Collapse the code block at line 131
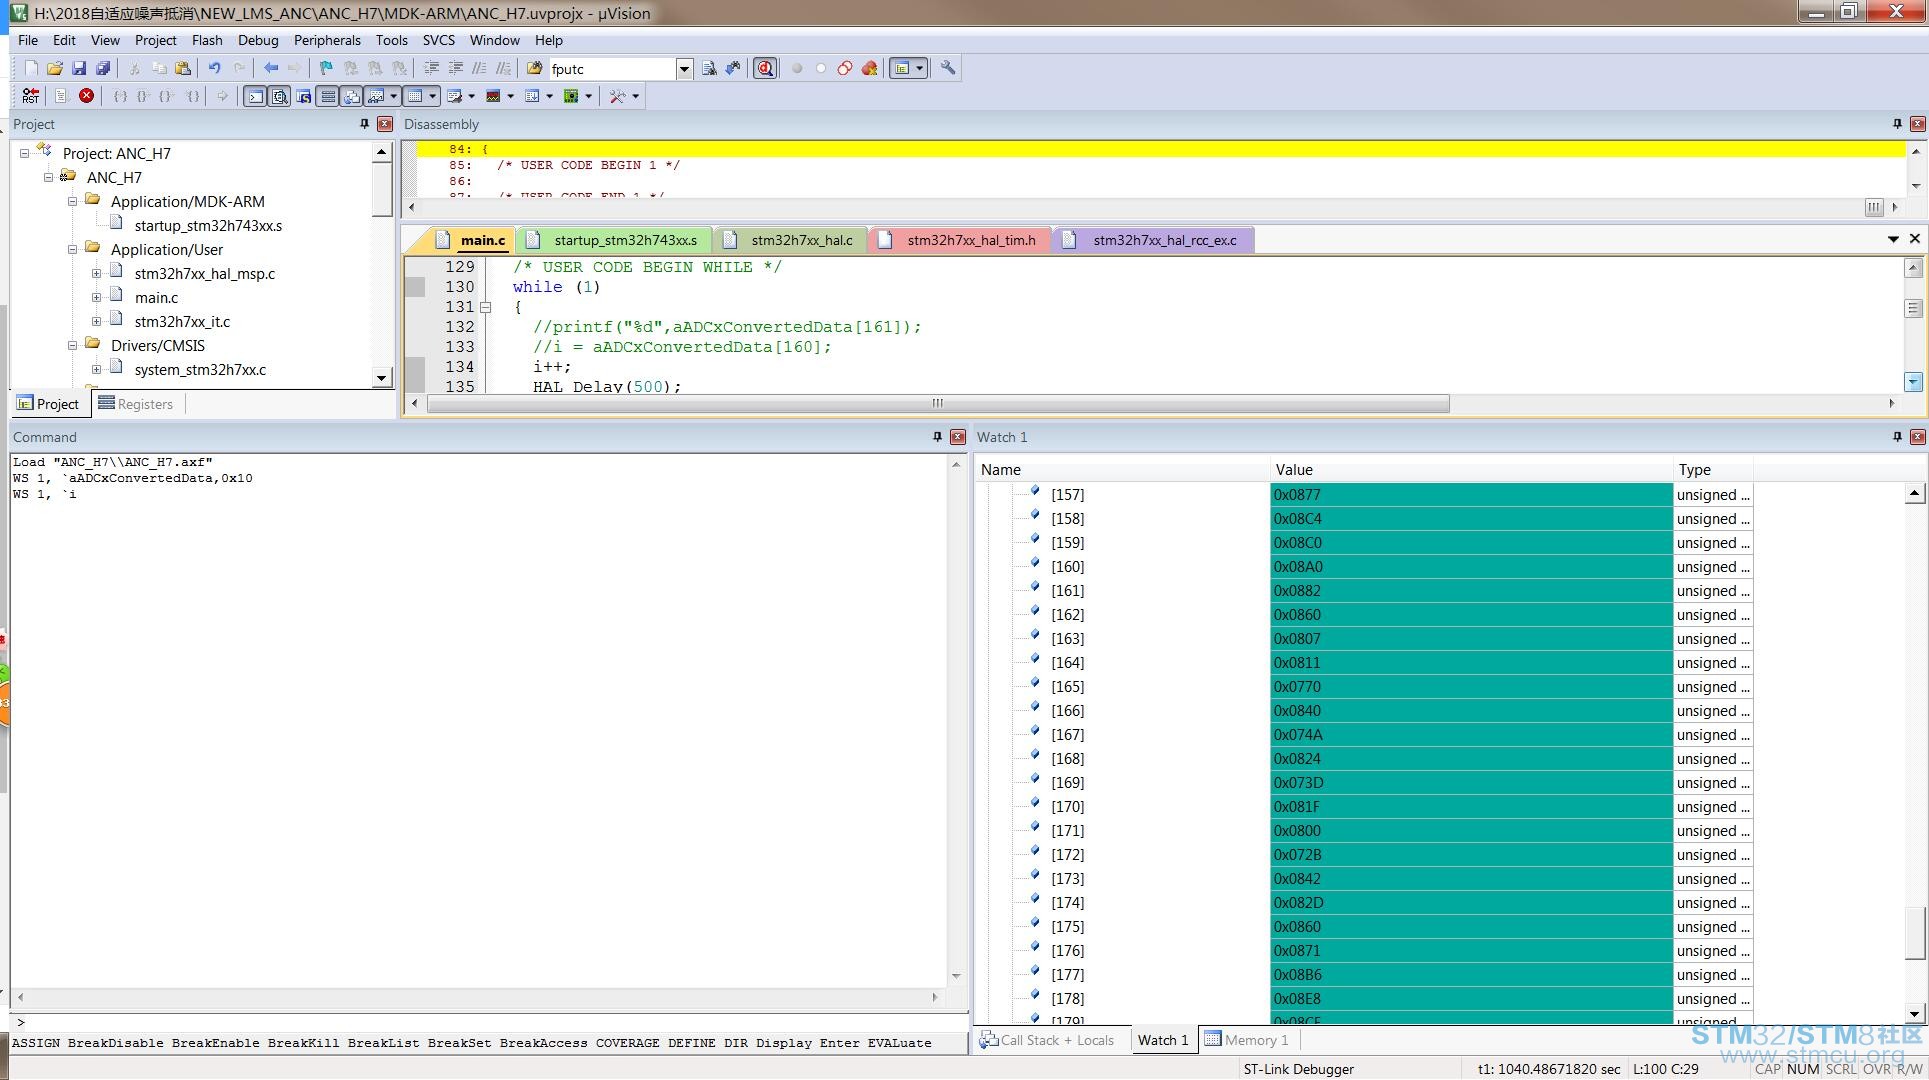1929x1080 pixels. (486, 307)
